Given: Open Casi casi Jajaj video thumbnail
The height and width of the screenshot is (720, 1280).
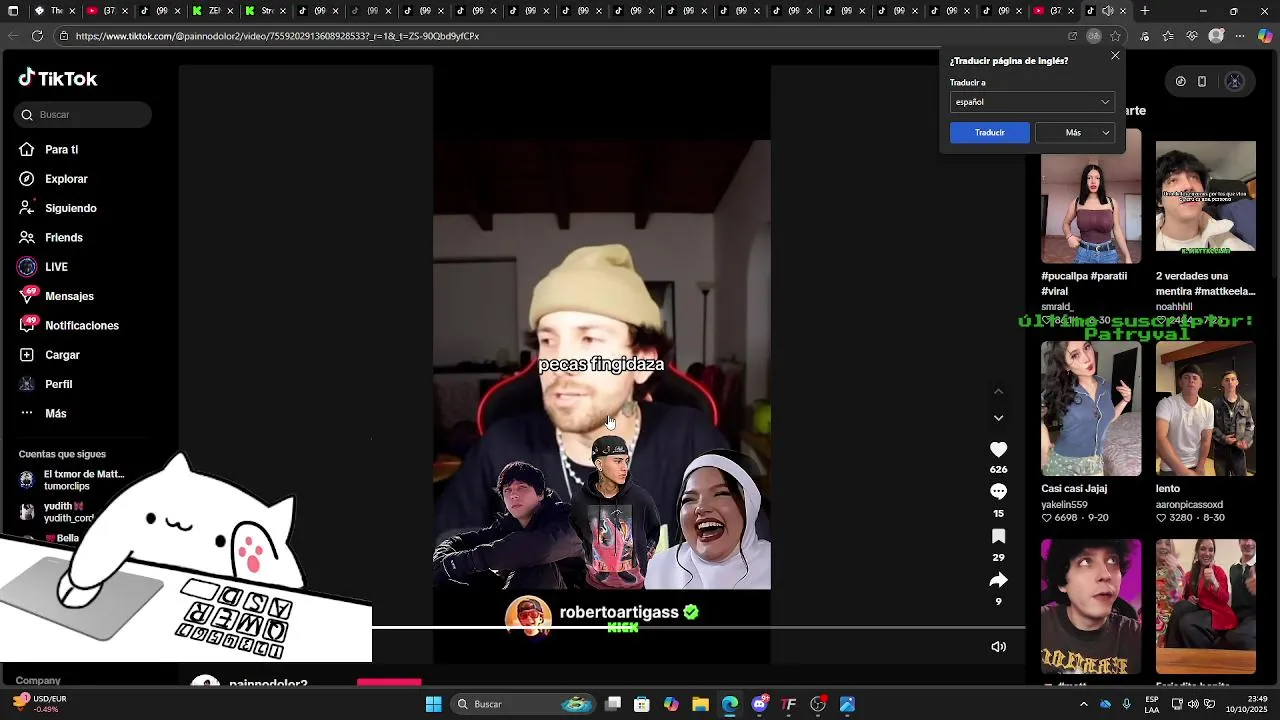Looking at the screenshot, I should tap(1090, 409).
